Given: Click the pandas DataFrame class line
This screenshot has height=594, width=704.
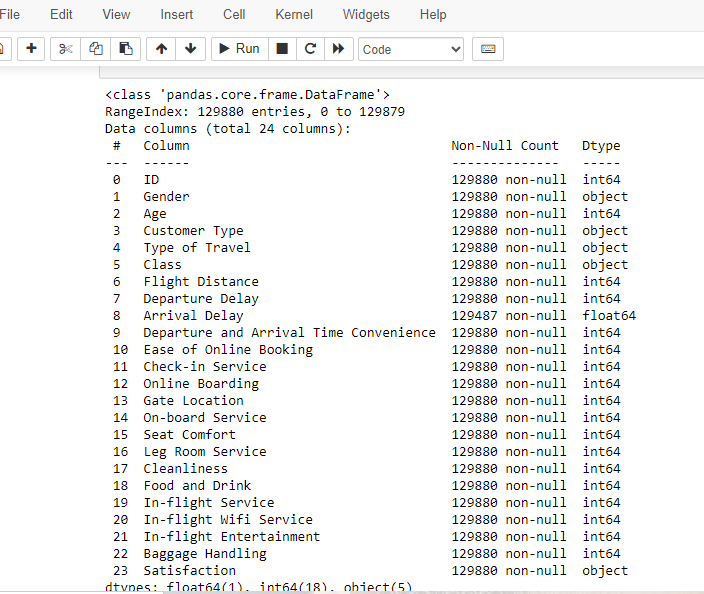Looking at the screenshot, I should pos(247,95).
